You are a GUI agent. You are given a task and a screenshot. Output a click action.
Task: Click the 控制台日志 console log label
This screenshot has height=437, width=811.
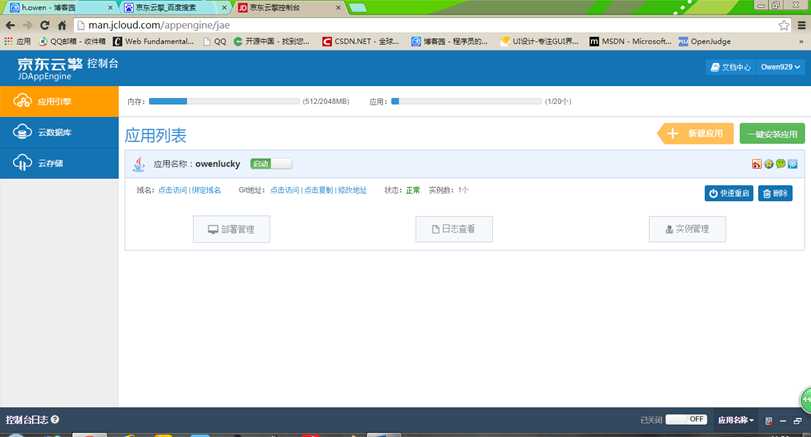[27, 419]
